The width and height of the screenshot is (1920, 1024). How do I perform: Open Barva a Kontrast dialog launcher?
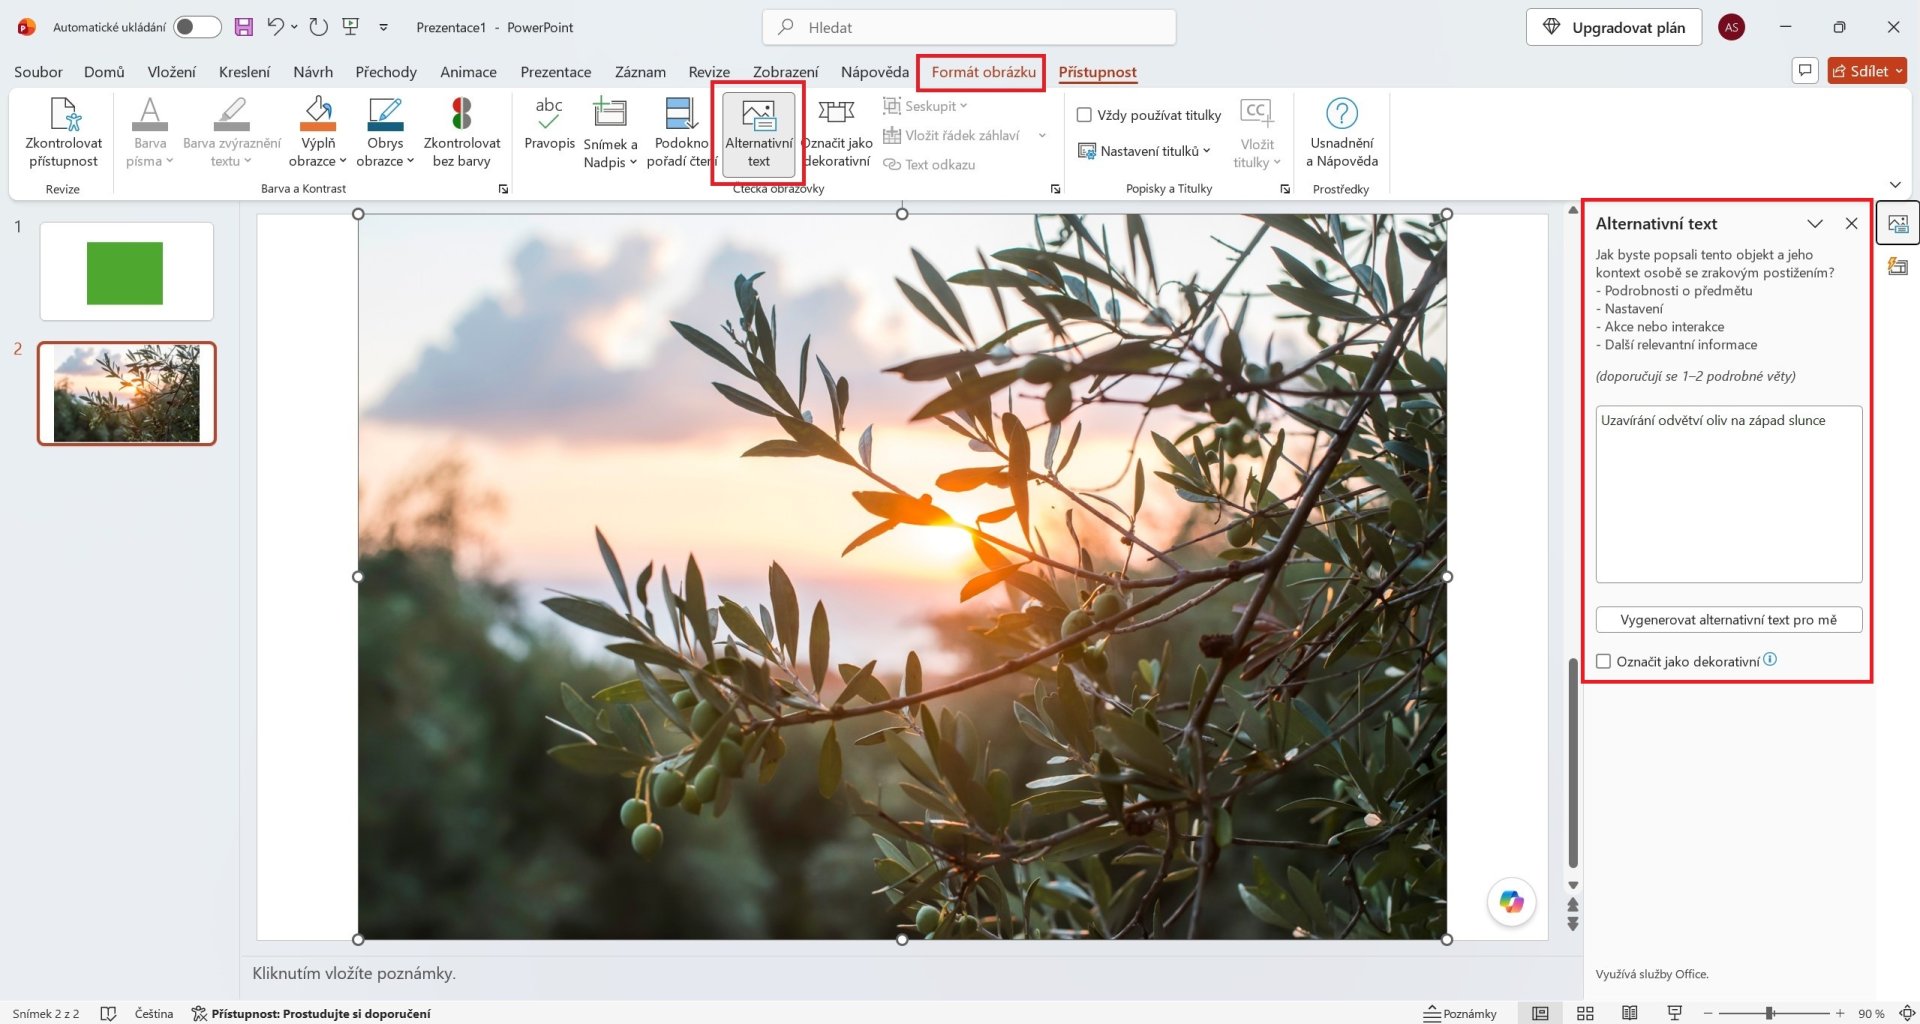[x=503, y=189]
